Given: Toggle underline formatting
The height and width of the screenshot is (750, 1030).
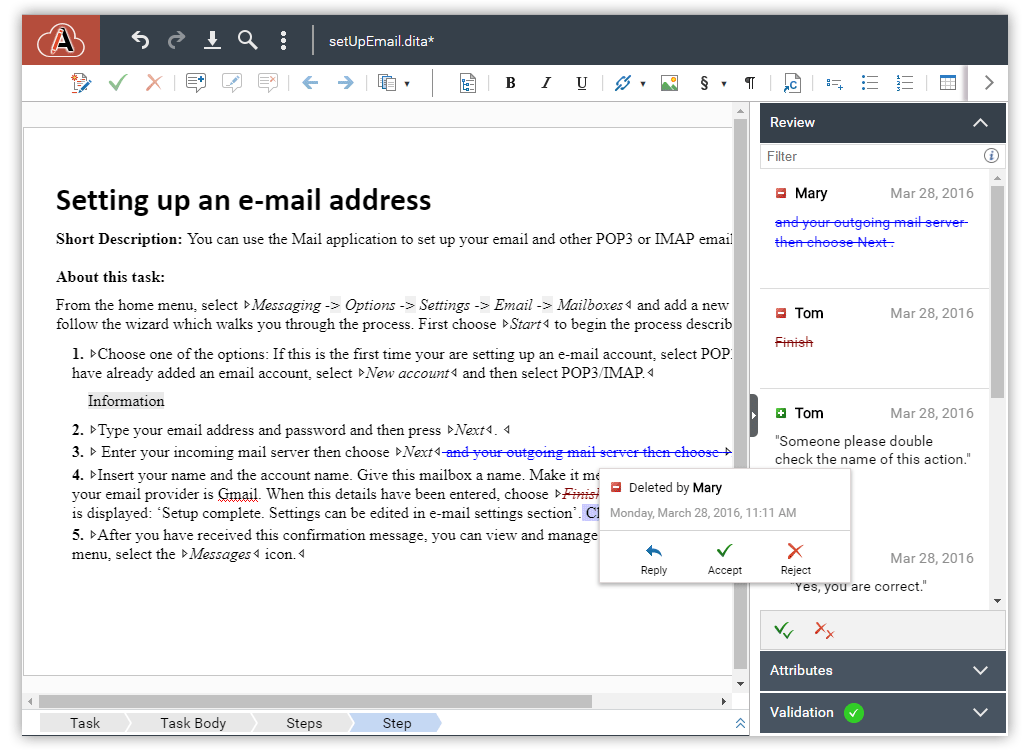Looking at the screenshot, I should tap(581, 83).
